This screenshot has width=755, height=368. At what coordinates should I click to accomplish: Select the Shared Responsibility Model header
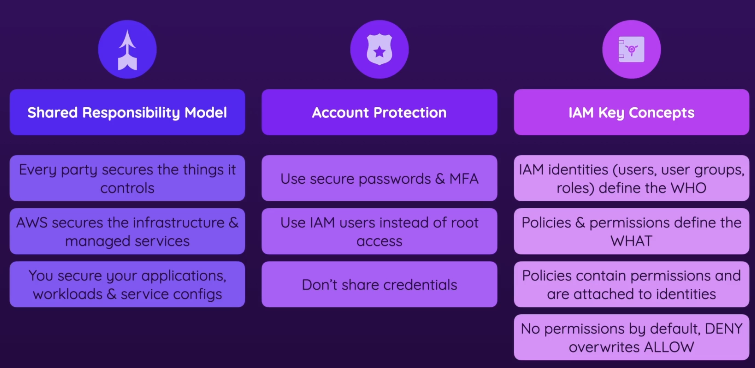[127, 112]
